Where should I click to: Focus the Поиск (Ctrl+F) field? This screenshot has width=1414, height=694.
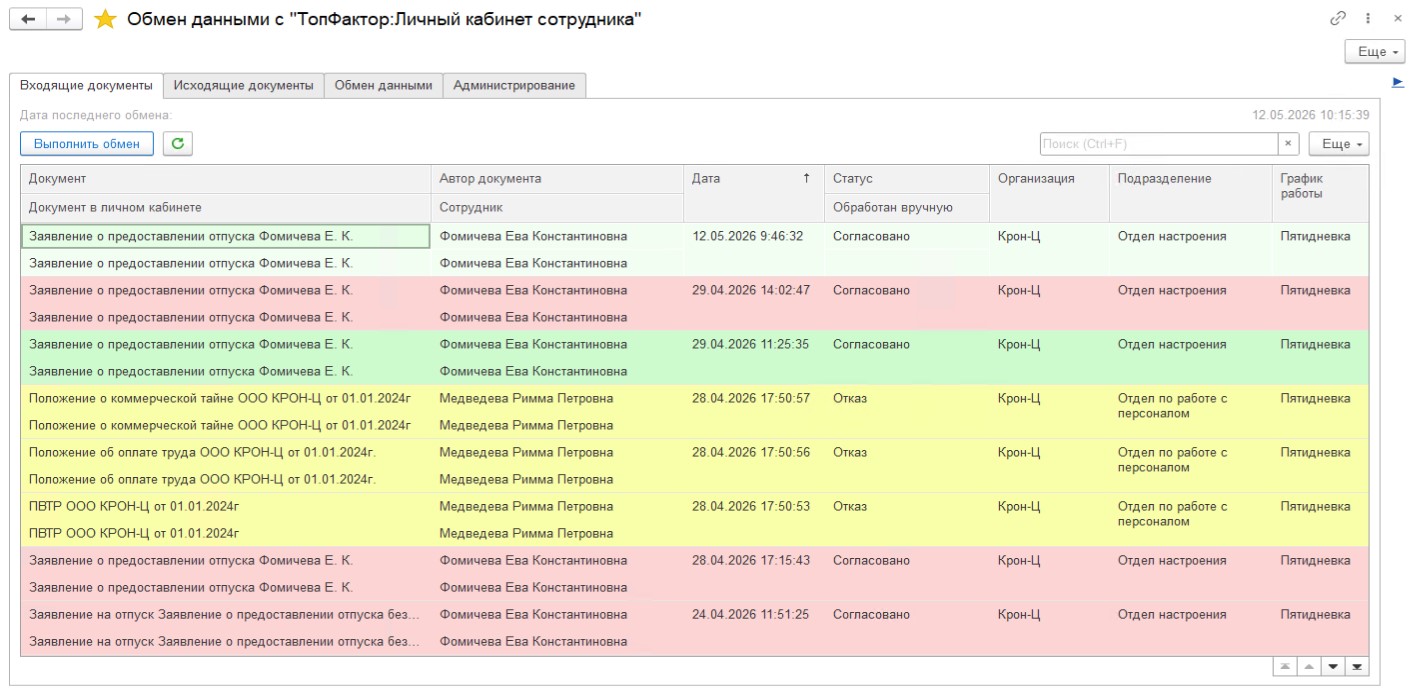(x=1158, y=144)
